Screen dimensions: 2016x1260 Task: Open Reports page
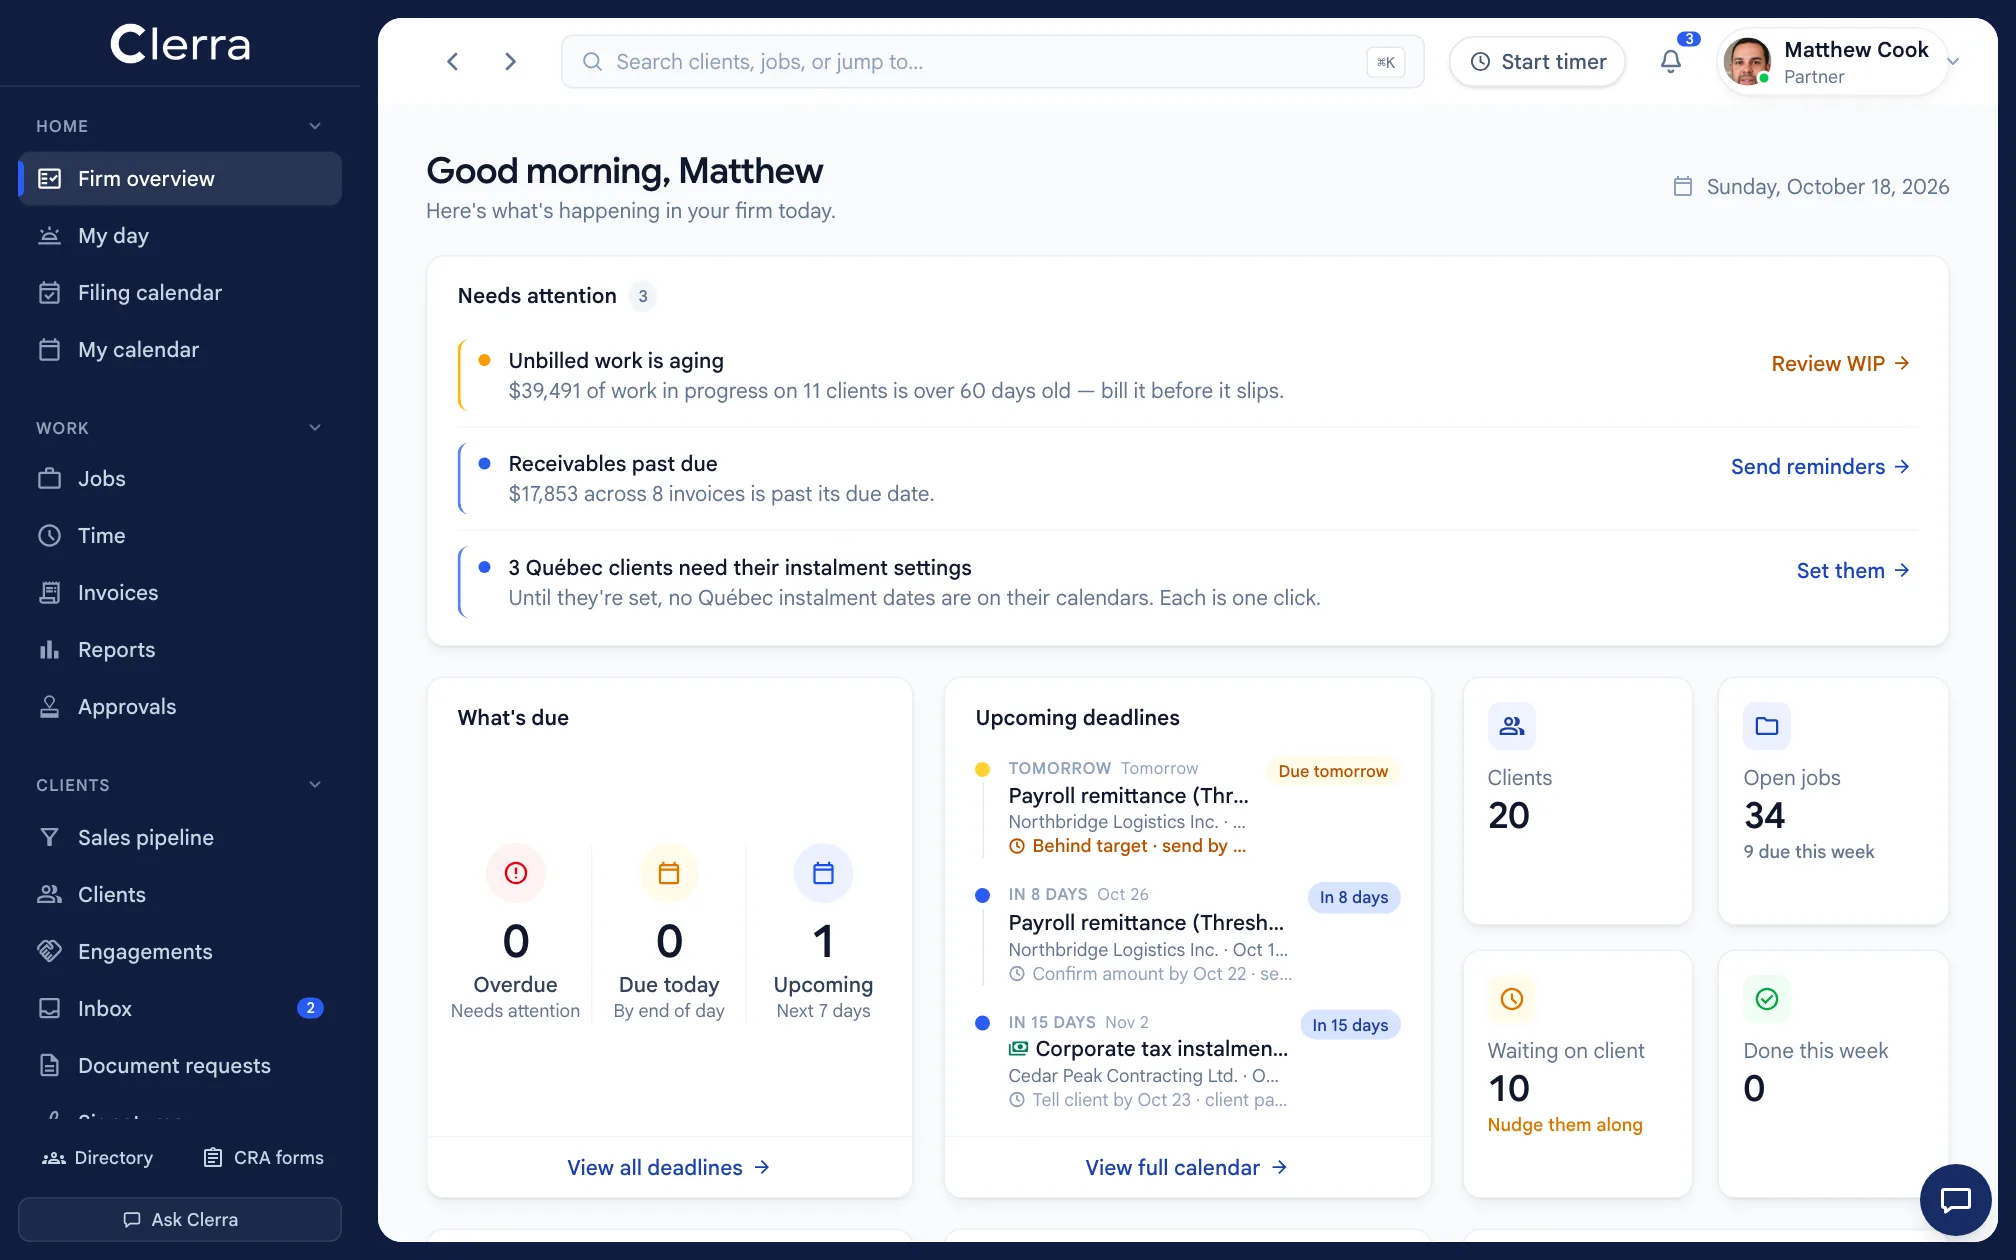point(180,650)
